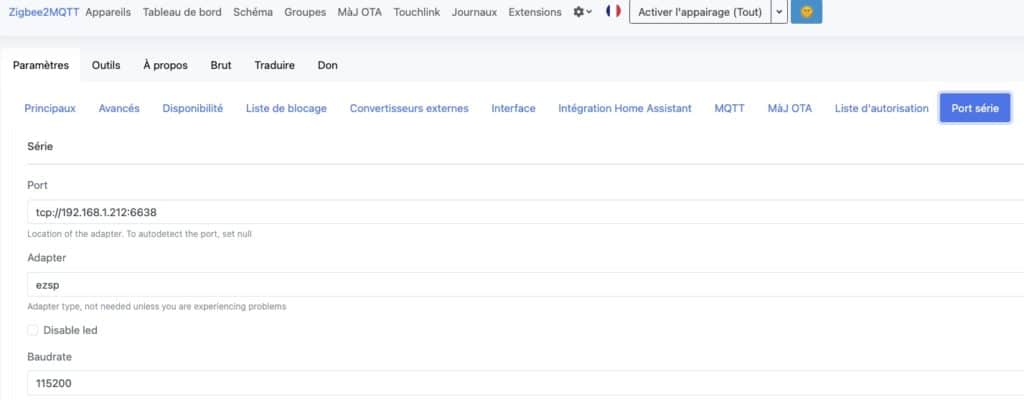Open Interface settings section
Image resolution: width=1024 pixels, height=400 pixels.
coord(513,108)
